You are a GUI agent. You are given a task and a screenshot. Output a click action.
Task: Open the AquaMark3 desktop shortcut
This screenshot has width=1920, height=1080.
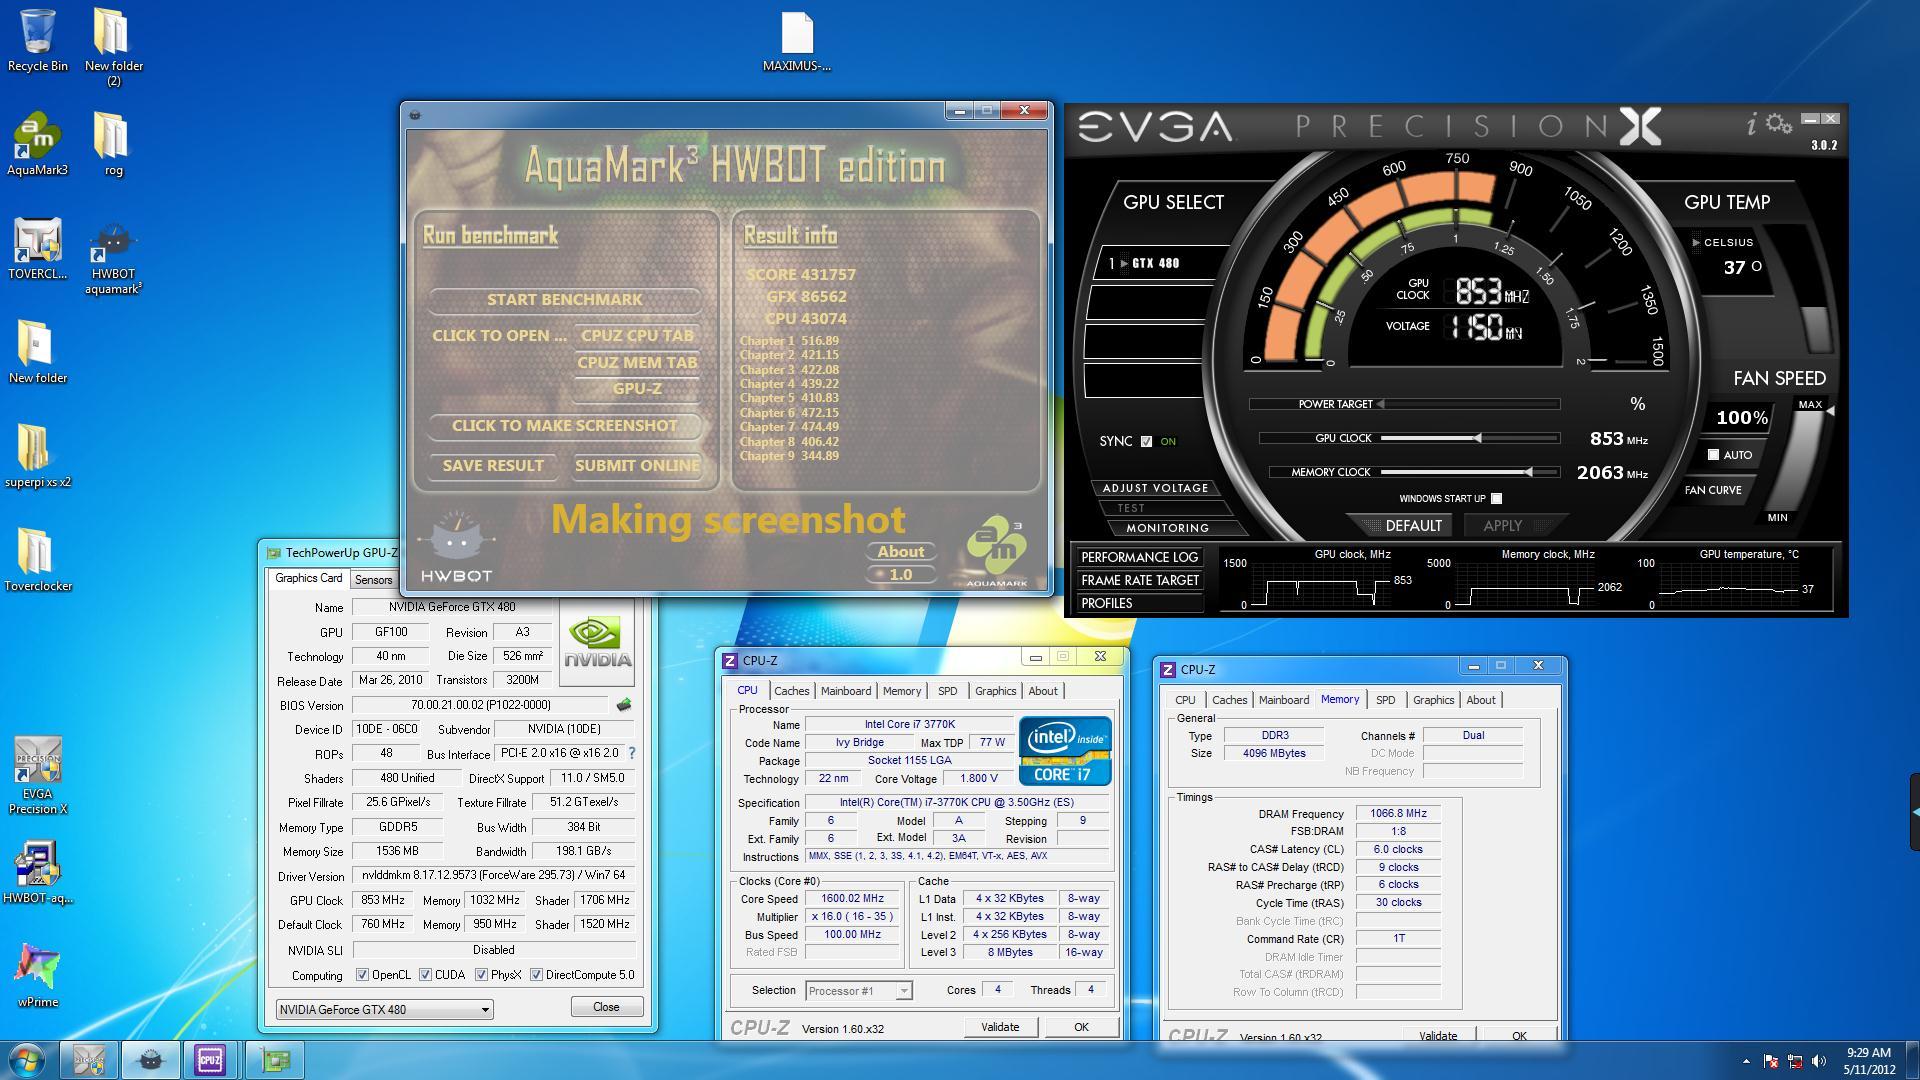pyautogui.click(x=37, y=144)
